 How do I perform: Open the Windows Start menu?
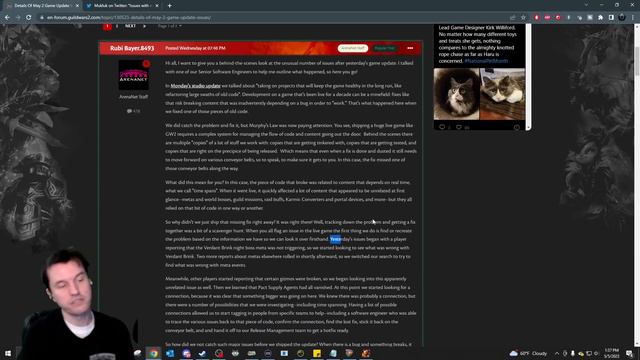coord(8,353)
